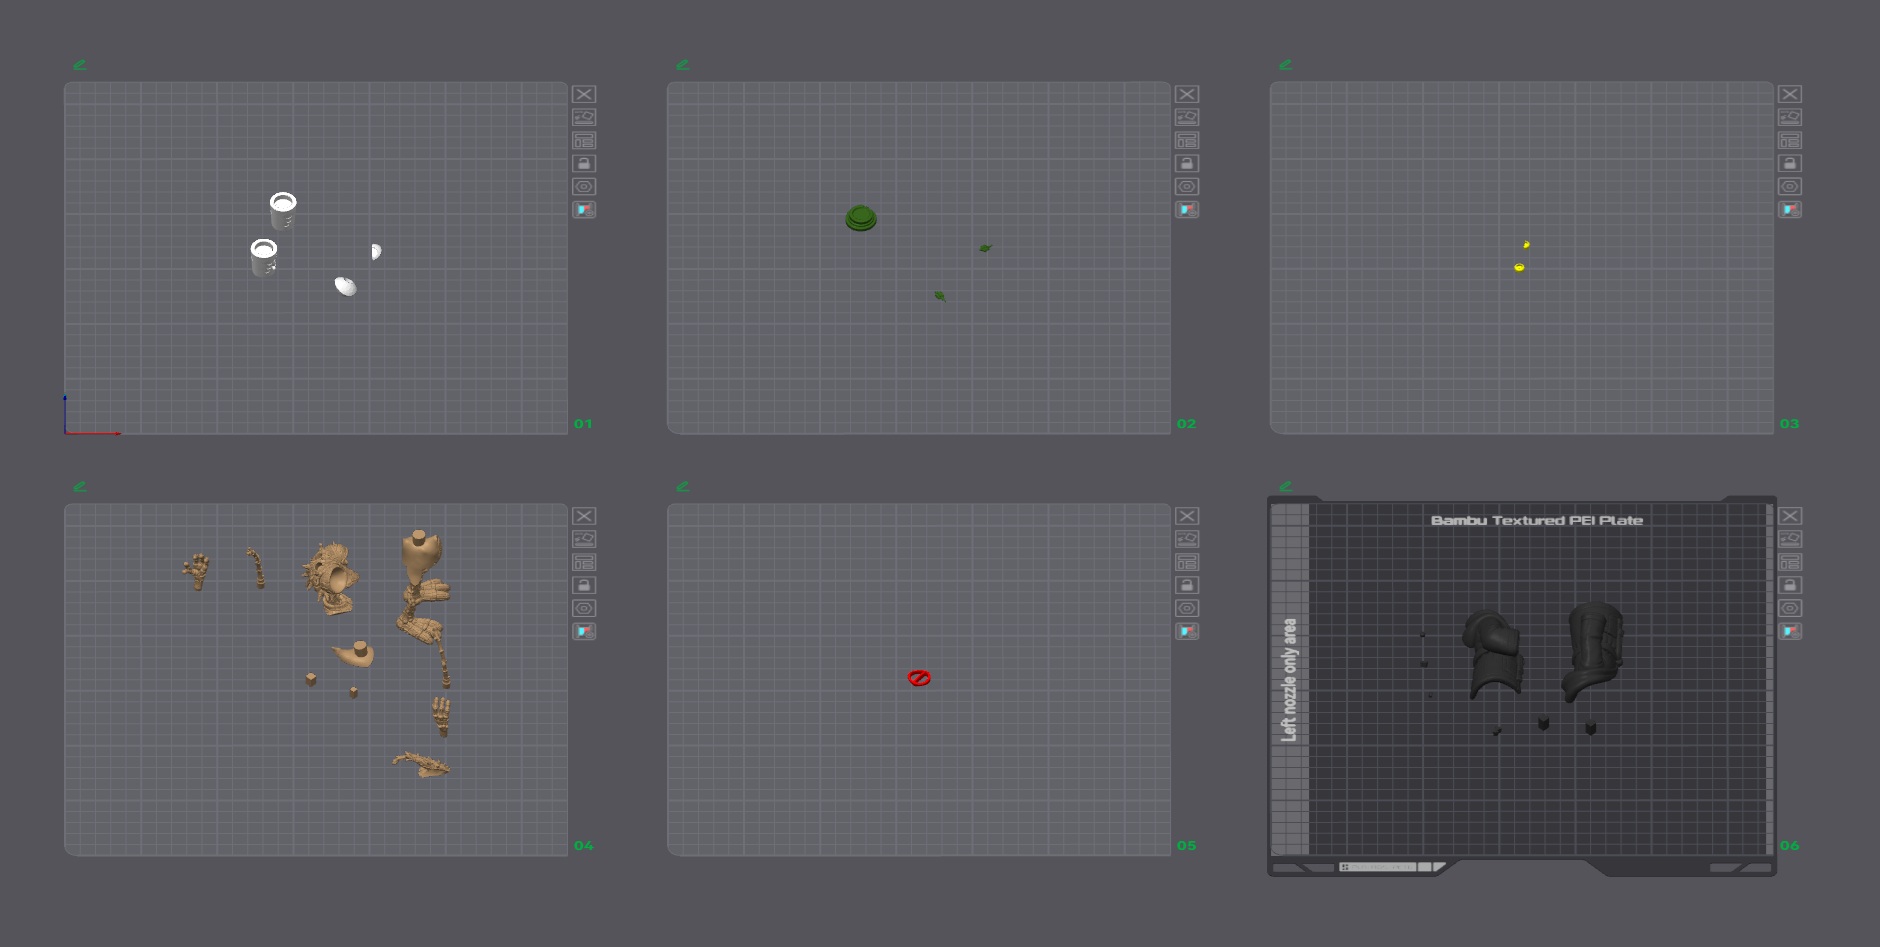
Task: Edit plate 05 name with green pencil
Action: [683, 487]
